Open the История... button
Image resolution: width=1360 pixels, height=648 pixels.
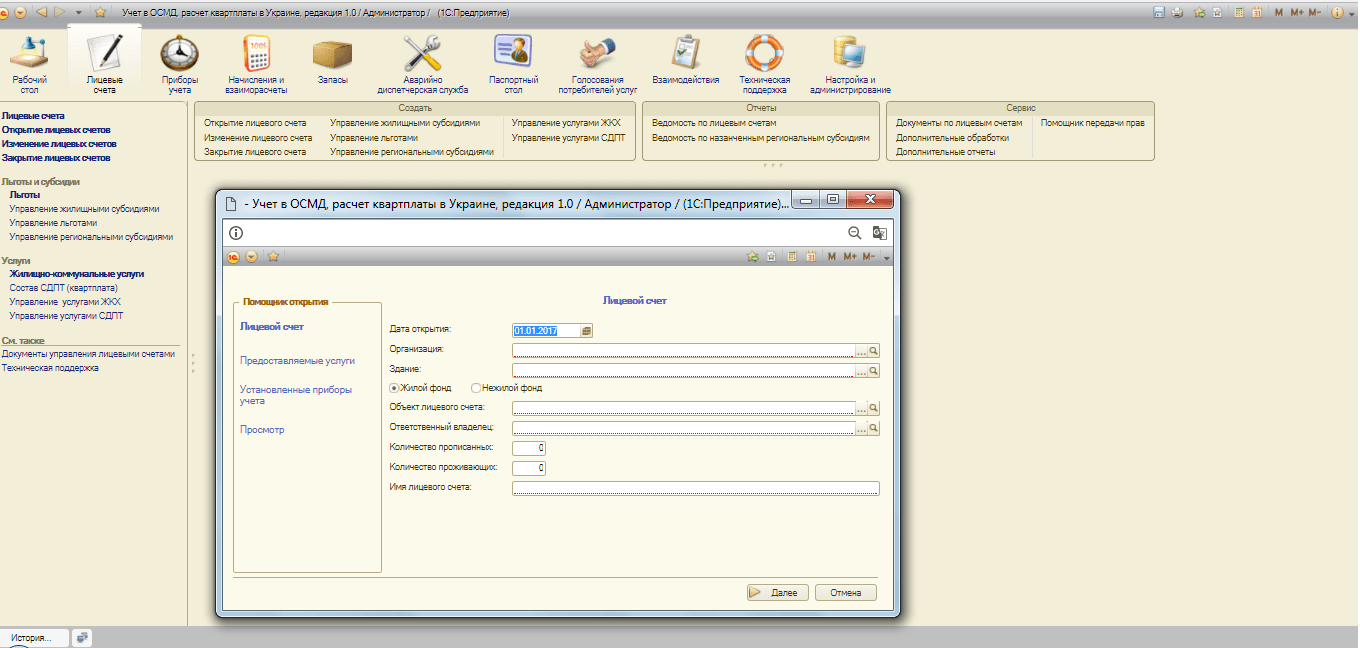(x=32, y=637)
